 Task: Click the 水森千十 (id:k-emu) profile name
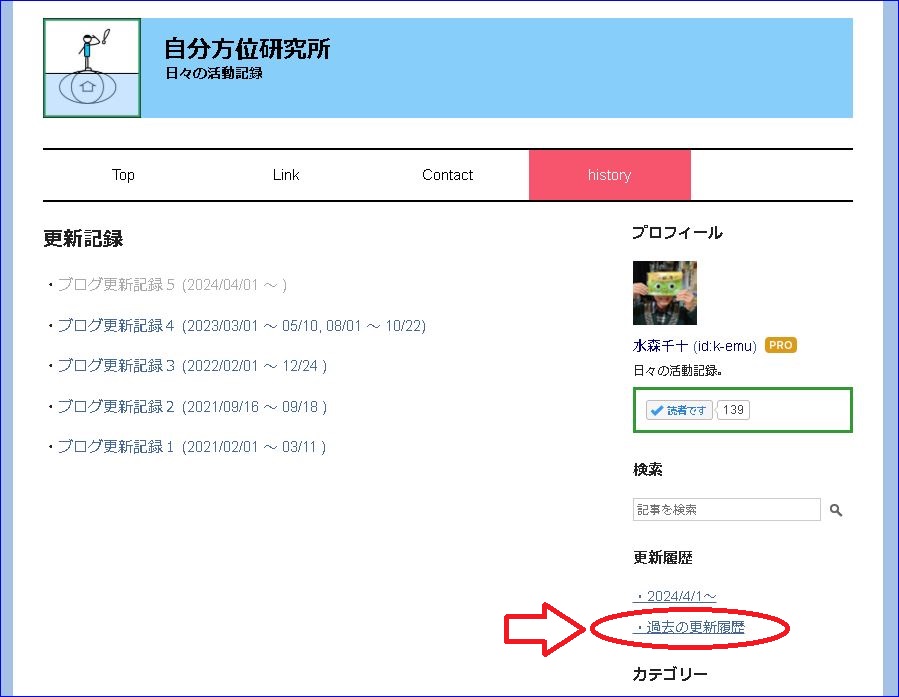point(695,346)
